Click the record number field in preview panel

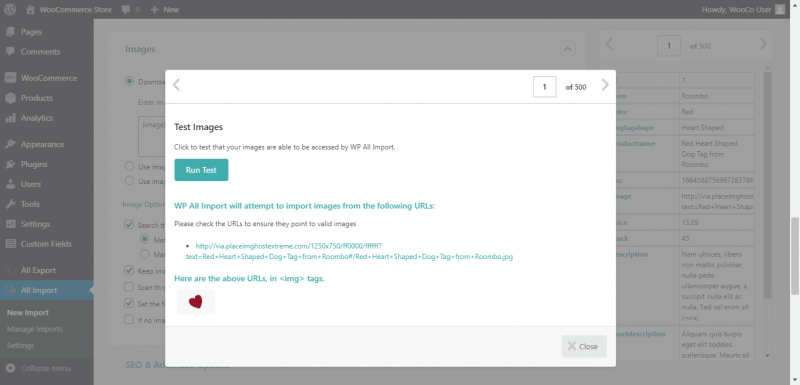coord(669,45)
